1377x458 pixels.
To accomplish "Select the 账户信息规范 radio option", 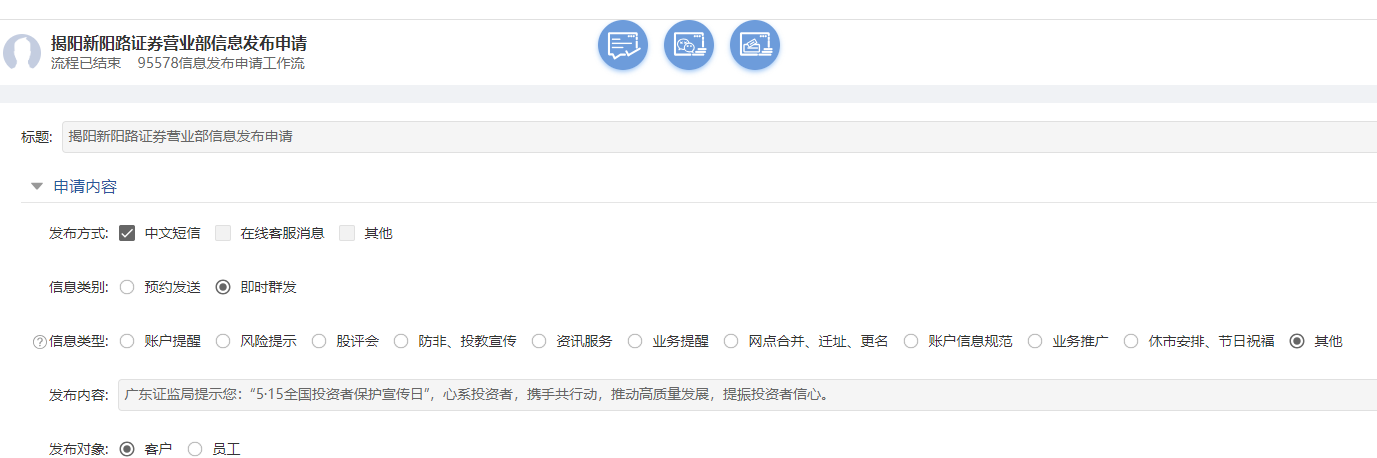I will (x=911, y=341).
